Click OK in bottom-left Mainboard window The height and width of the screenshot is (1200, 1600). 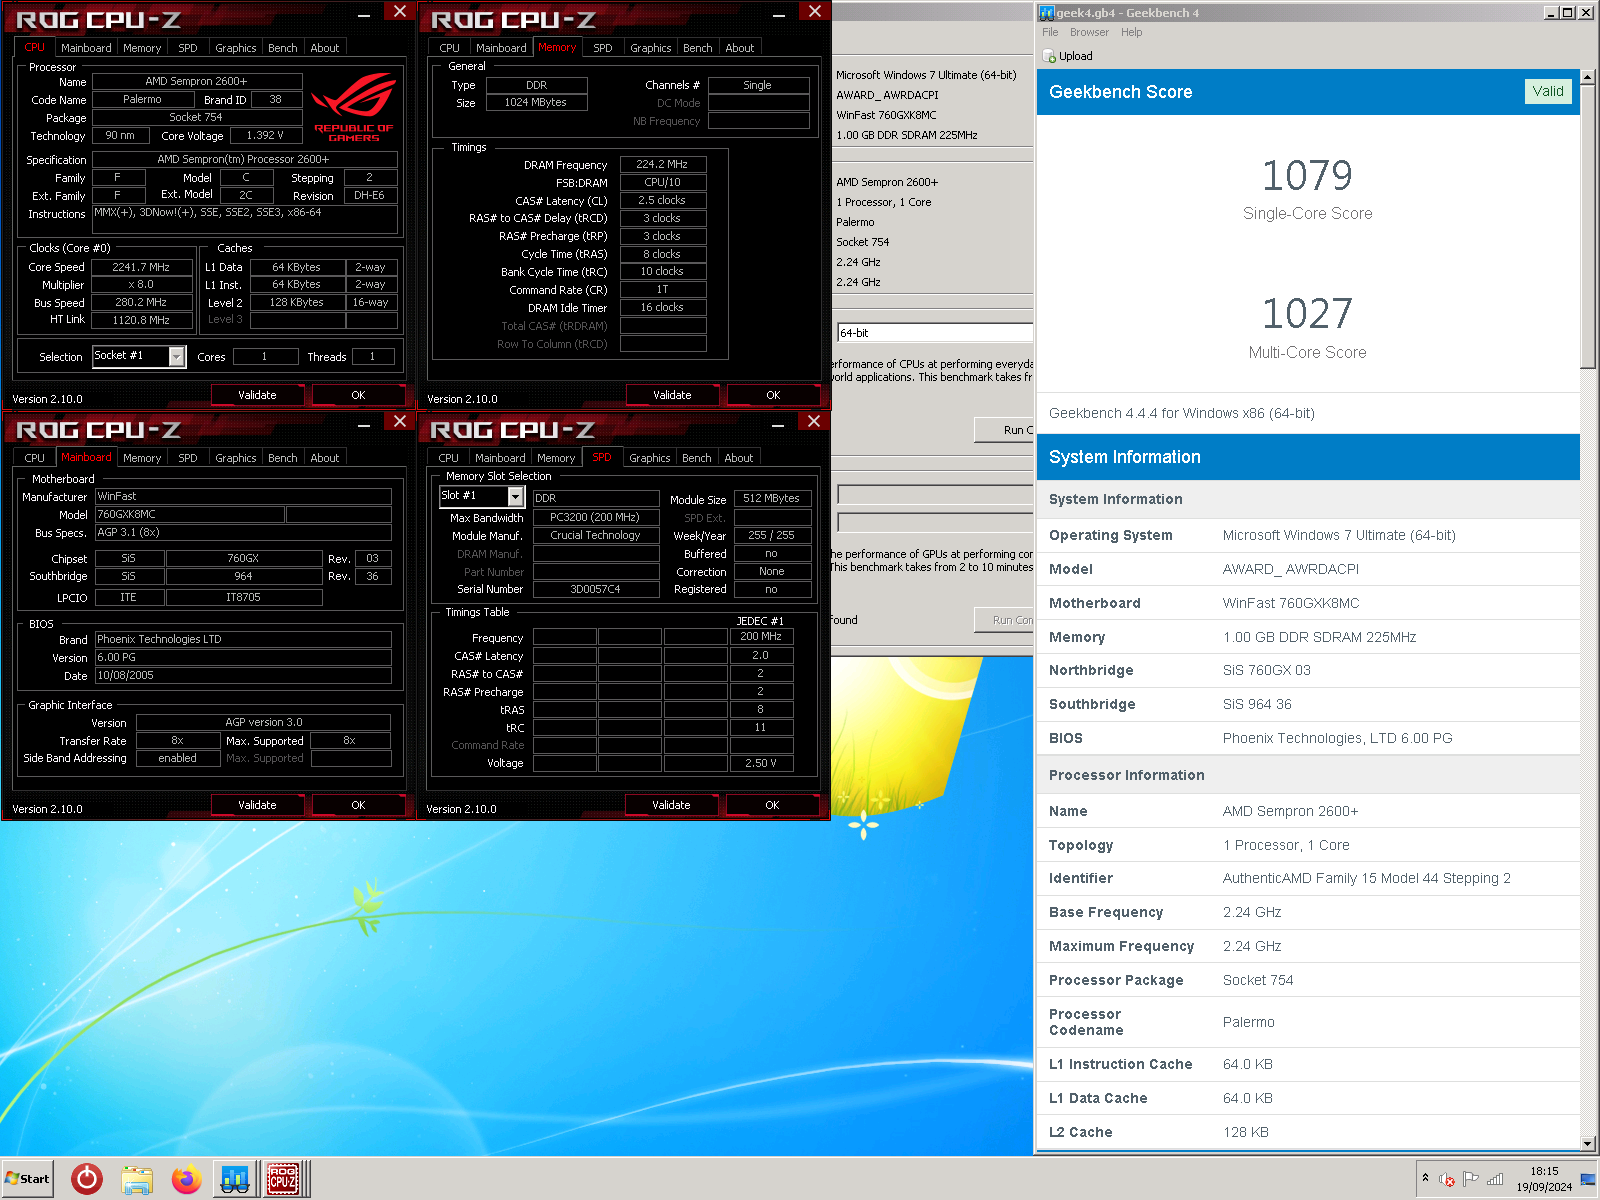(358, 805)
